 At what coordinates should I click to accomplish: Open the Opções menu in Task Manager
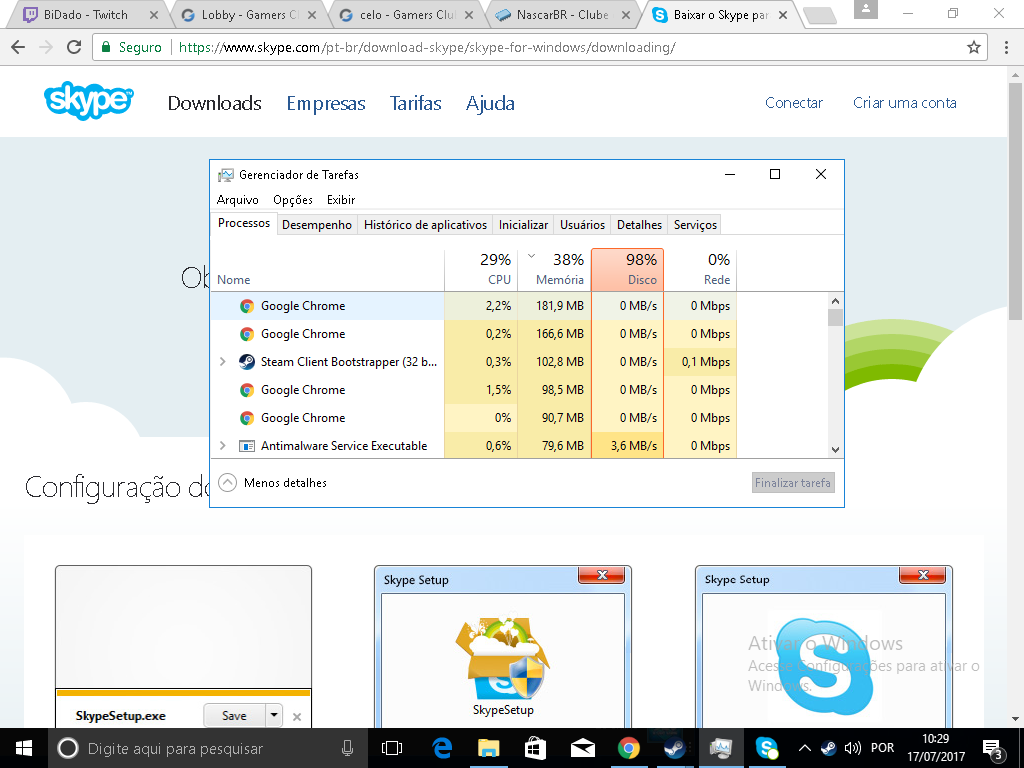click(293, 200)
